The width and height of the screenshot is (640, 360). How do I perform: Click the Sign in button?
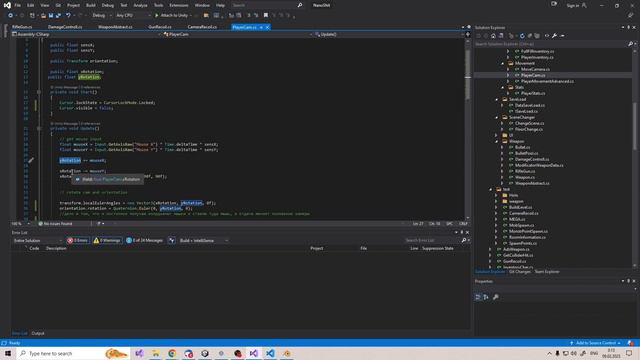tap(576, 5)
